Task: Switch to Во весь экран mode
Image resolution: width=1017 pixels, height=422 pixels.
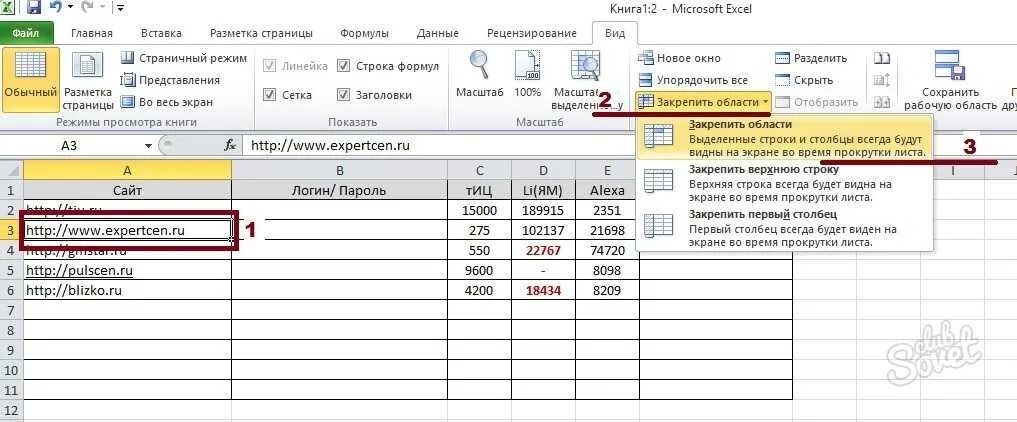Action: coord(167,102)
